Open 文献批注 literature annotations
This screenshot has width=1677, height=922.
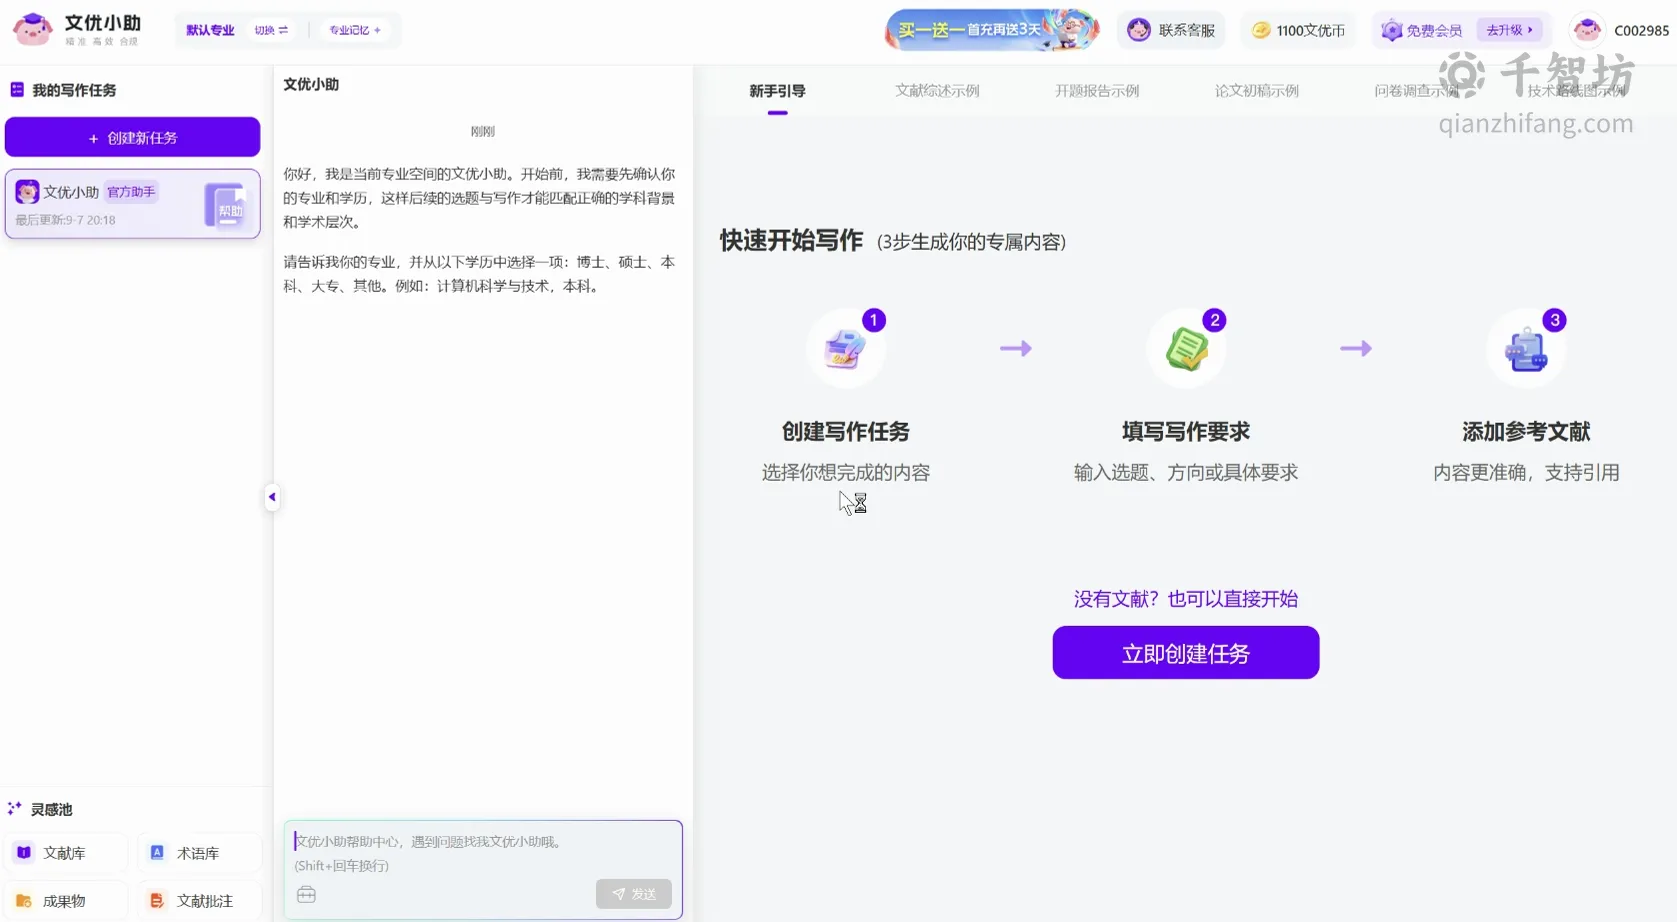point(199,901)
